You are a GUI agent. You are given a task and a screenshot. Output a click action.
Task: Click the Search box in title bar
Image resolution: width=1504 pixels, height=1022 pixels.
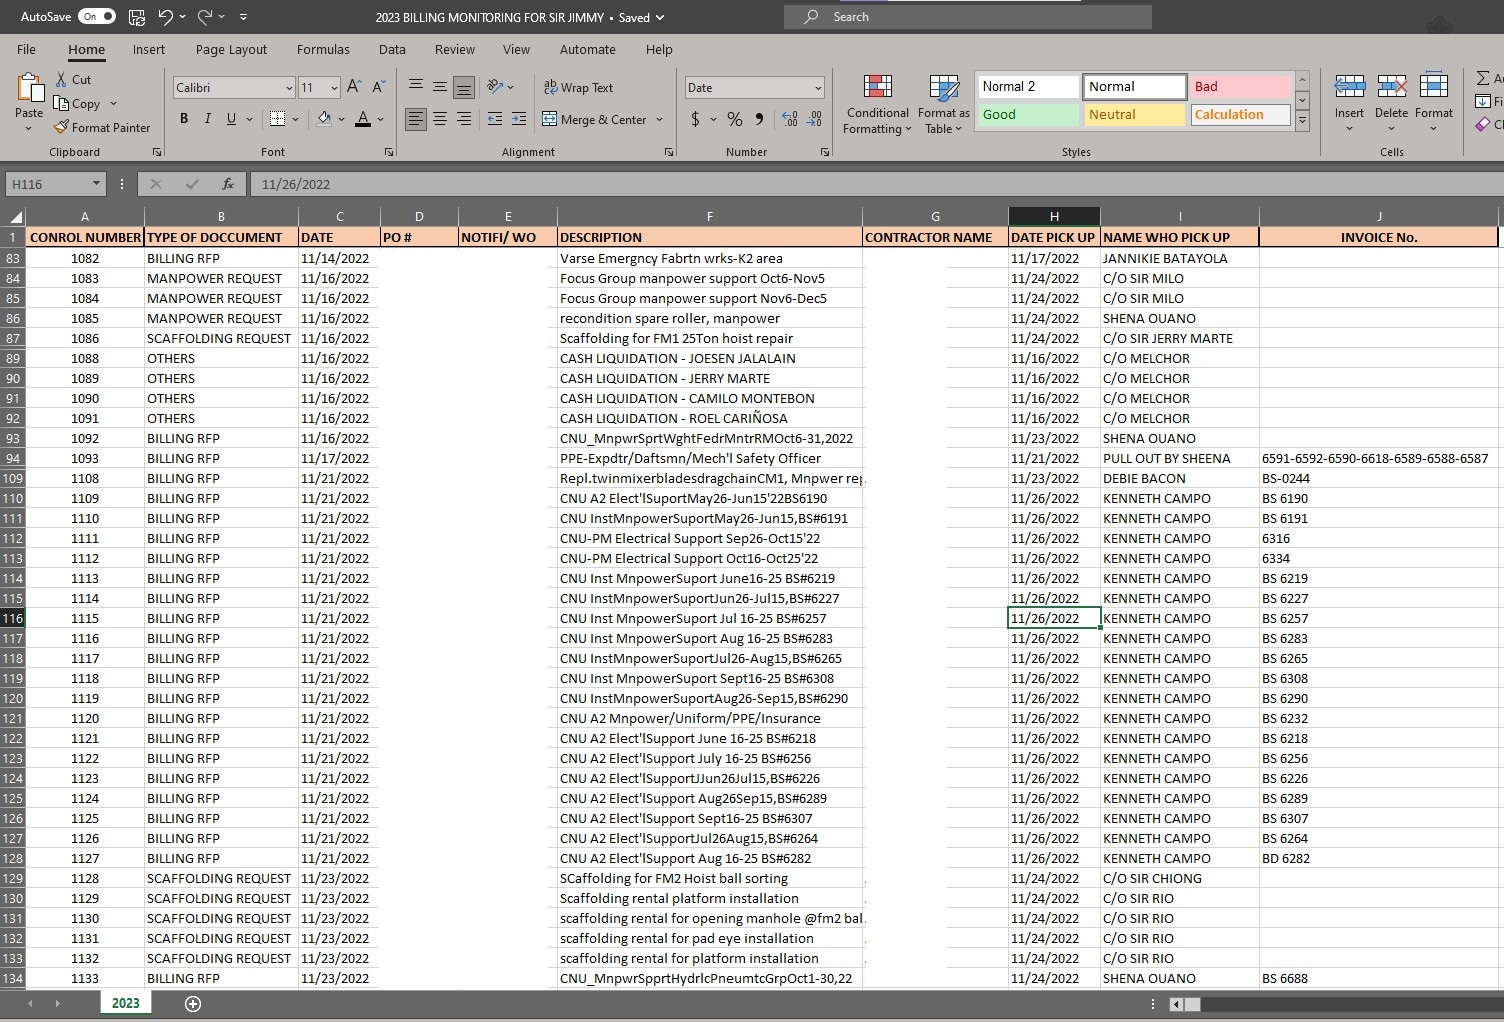[x=968, y=17]
